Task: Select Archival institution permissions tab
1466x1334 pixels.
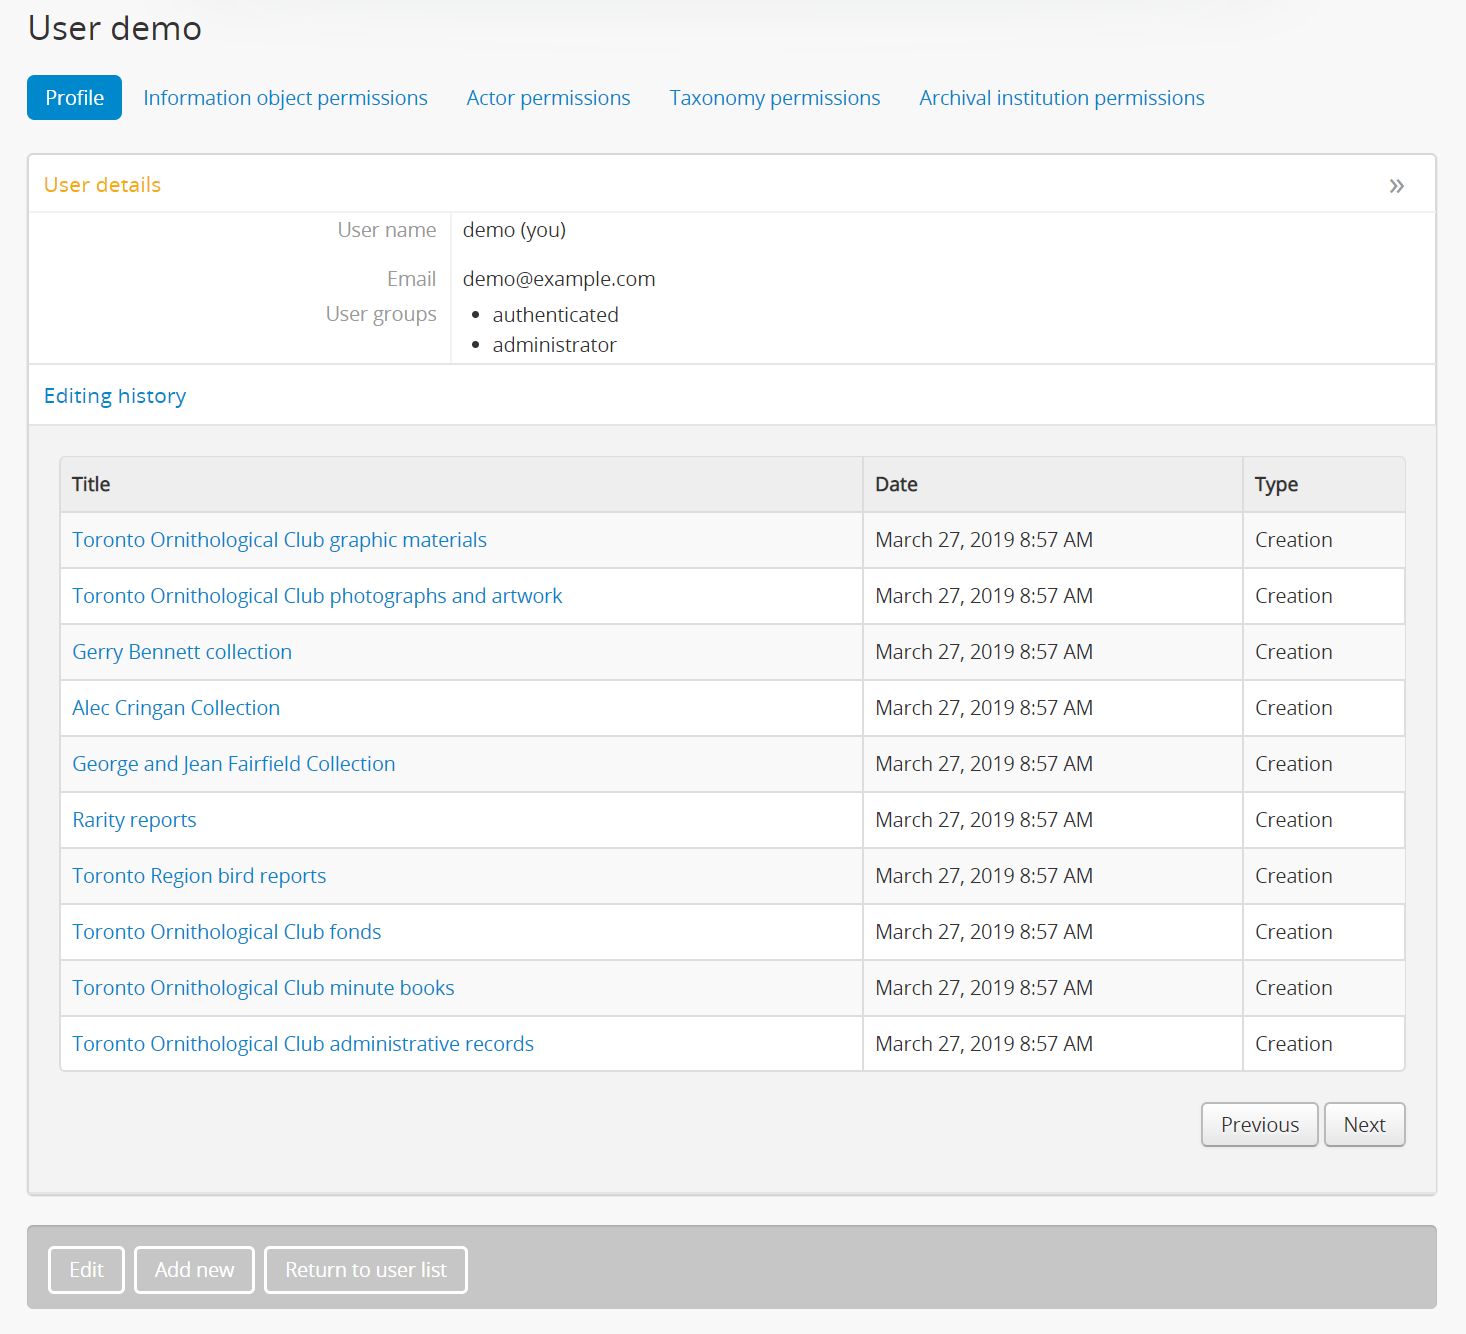Action: 1061,98
